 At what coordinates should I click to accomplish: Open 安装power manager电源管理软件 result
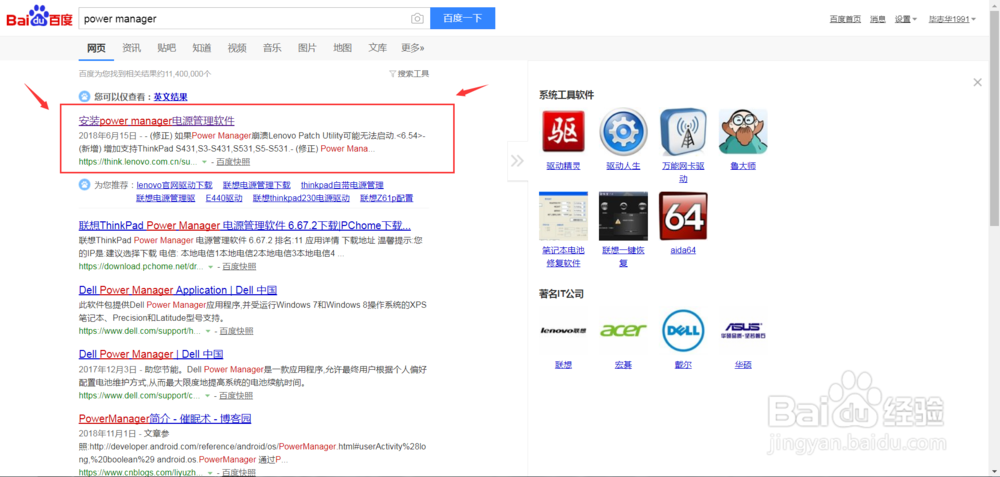(x=157, y=121)
